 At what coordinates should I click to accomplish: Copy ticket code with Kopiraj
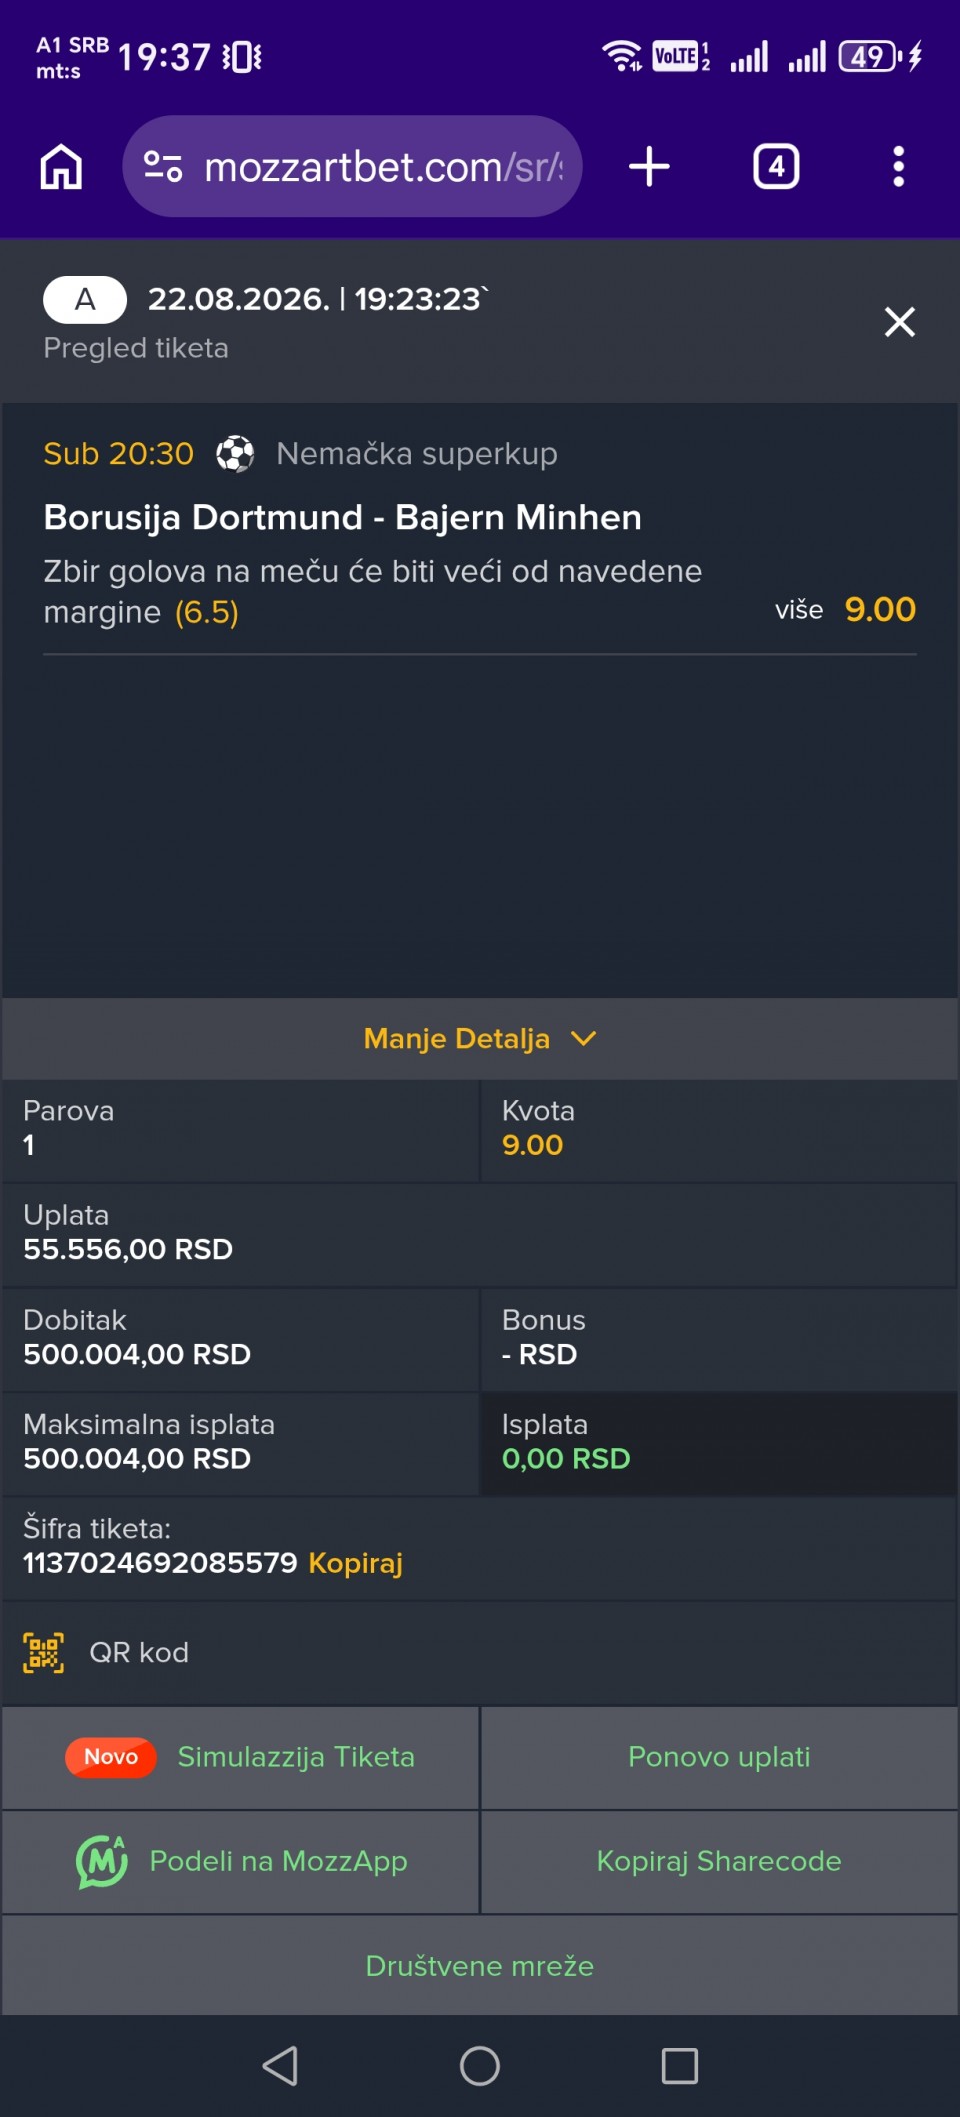point(355,1563)
